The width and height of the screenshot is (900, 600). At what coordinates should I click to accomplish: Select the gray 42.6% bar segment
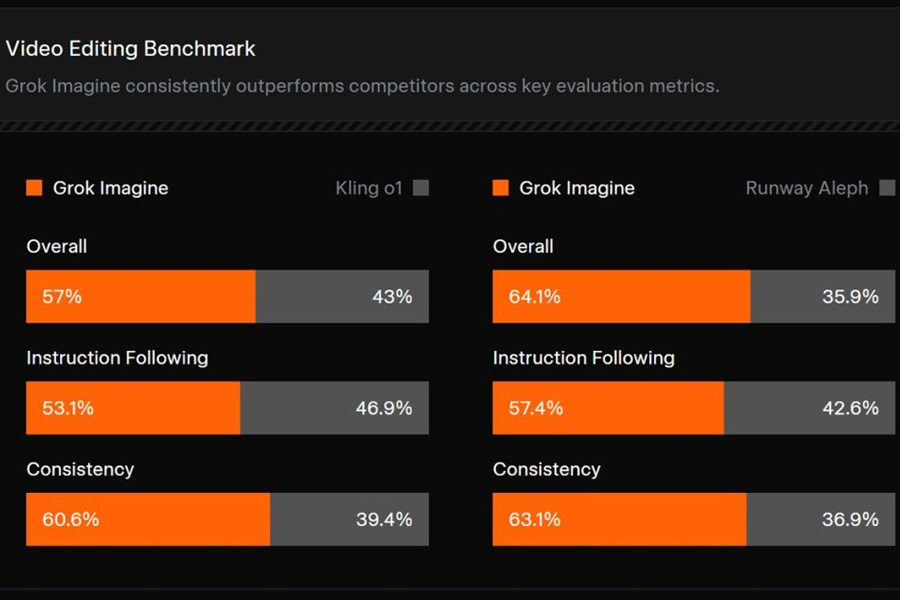(x=809, y=408)
